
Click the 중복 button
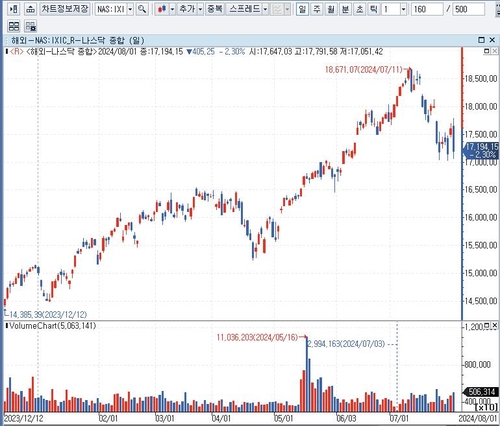click(x=215, y=9)
